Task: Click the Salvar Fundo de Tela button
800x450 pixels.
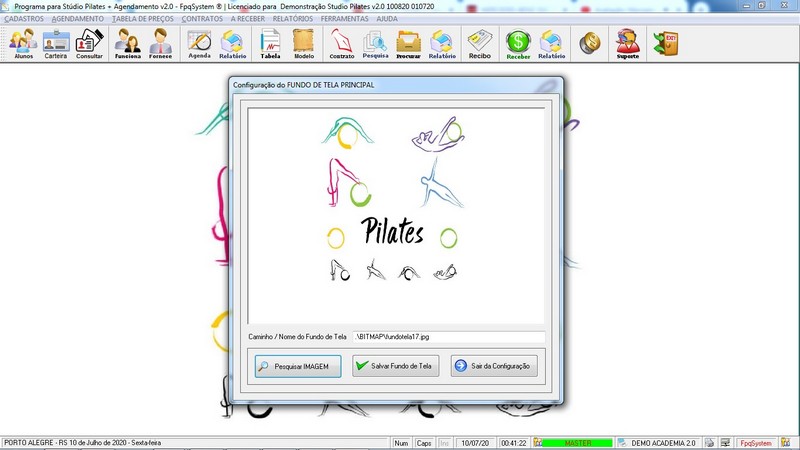Action: [395, 366]
